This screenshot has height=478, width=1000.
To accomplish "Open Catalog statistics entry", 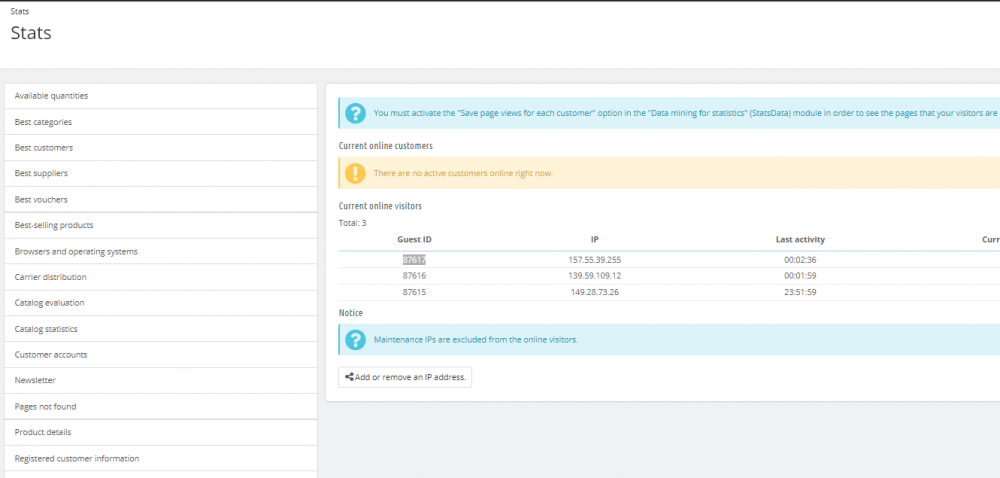I will click(161, 329).
